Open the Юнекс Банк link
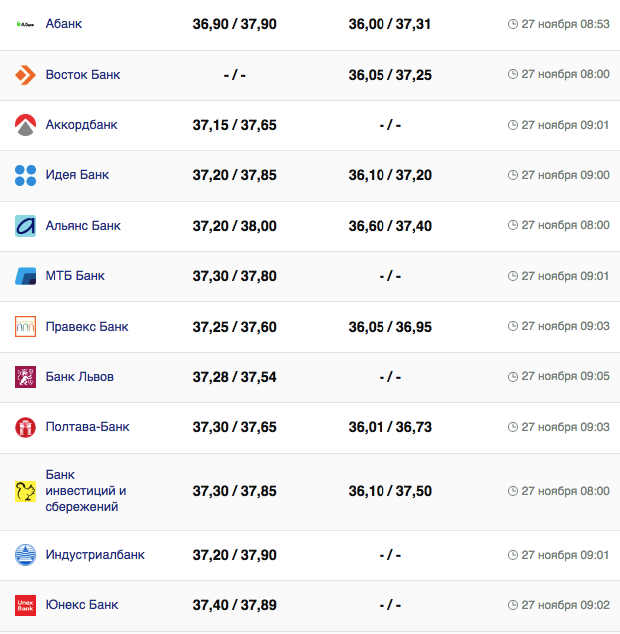The height and width of the screenshot is (634, 620). [82, 605]
